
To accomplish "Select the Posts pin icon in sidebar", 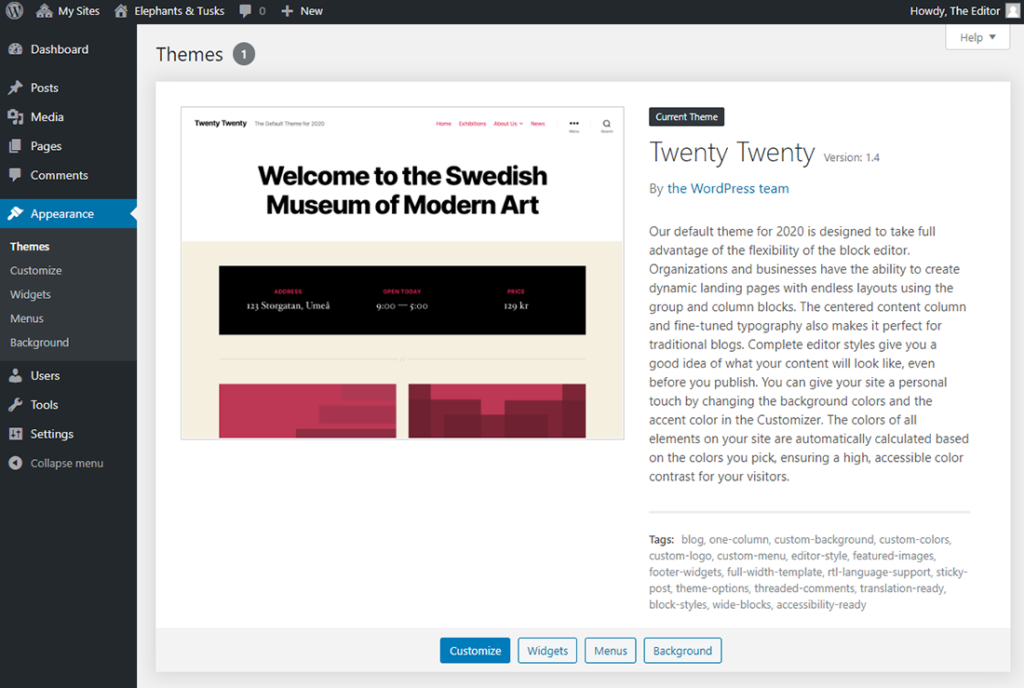I will pos(14,87).
